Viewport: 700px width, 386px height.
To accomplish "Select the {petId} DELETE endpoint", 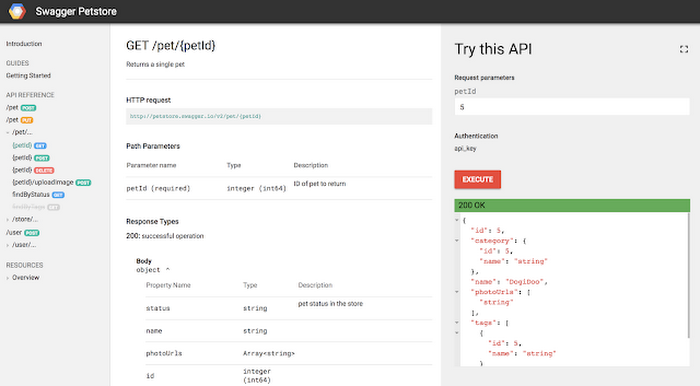I will point(33,170).
